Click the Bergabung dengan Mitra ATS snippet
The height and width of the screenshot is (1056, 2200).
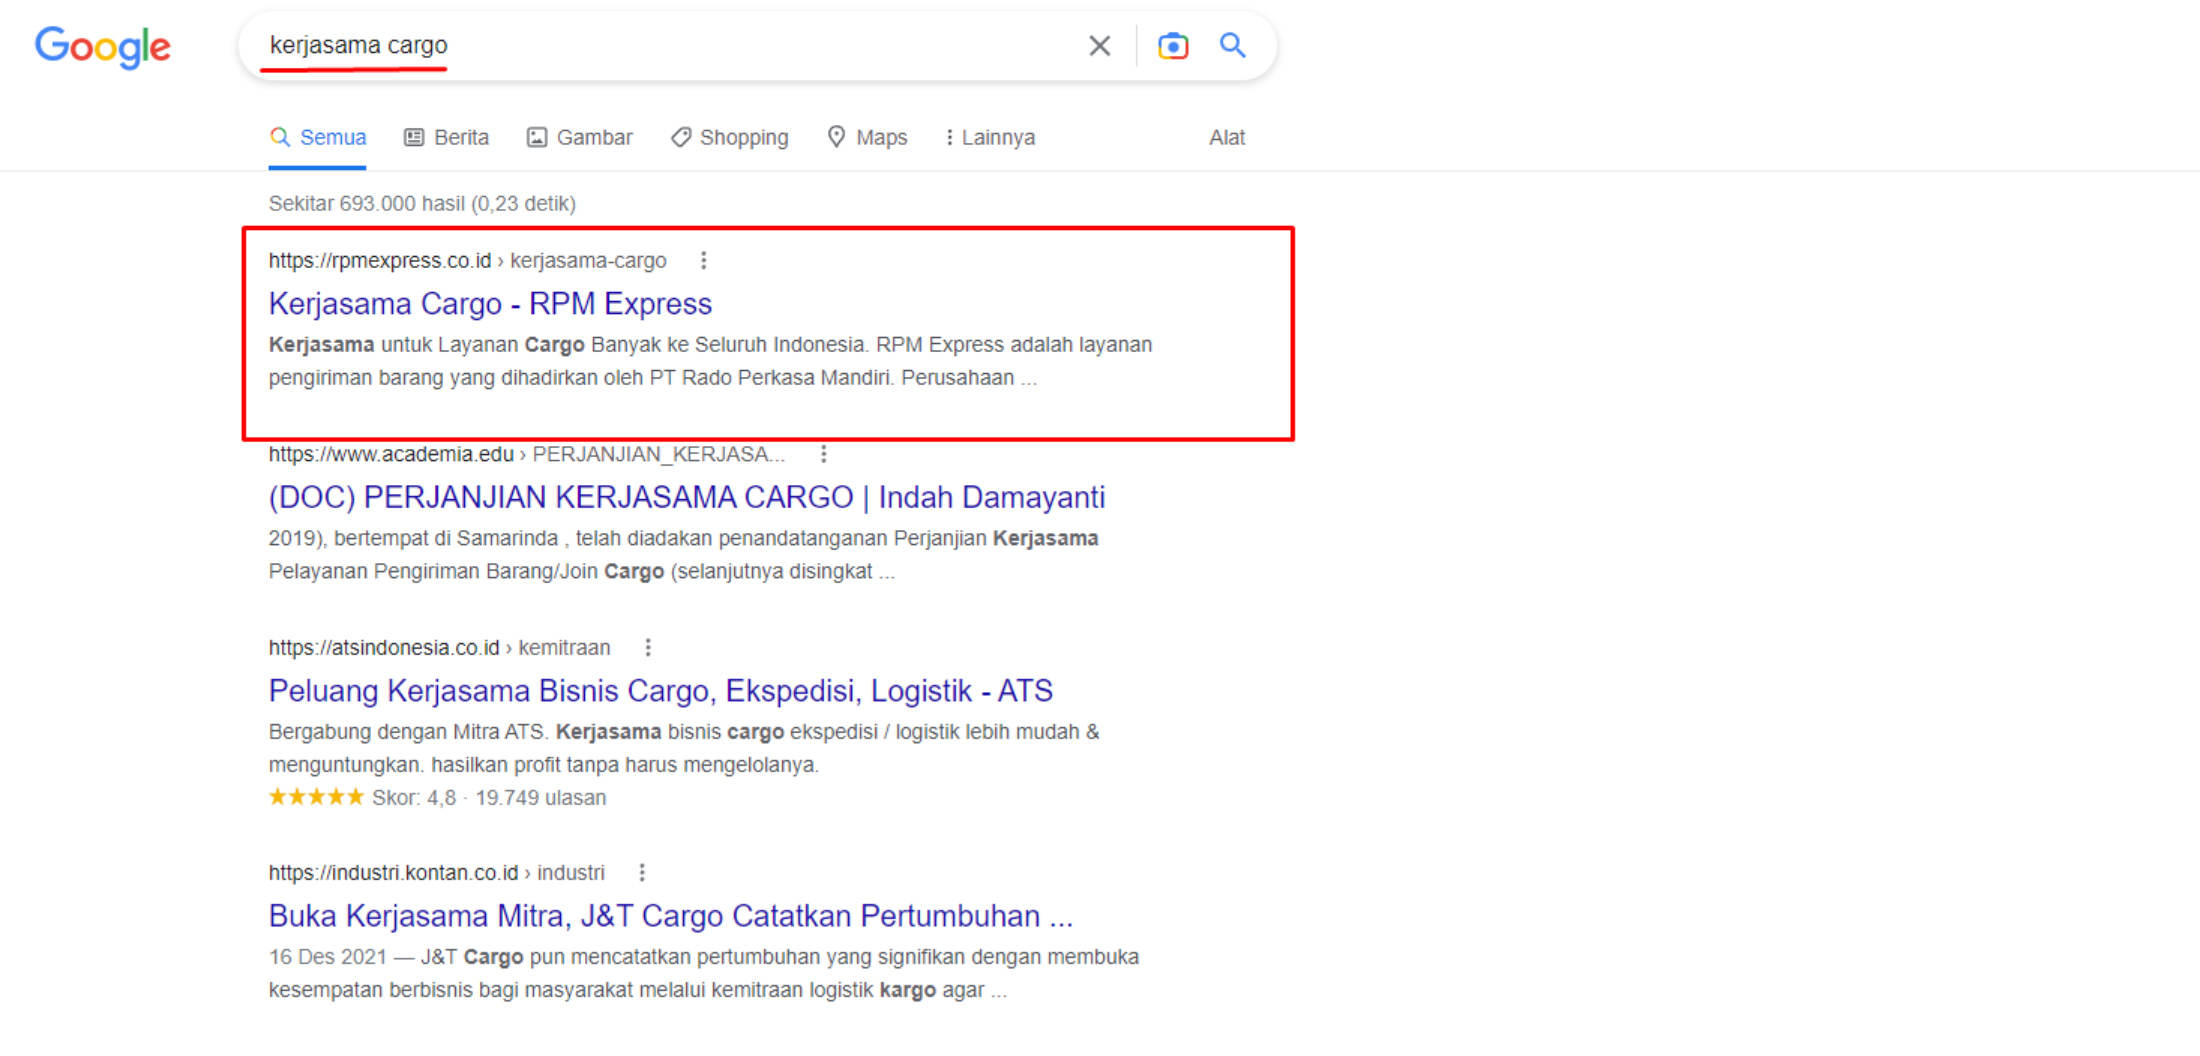[x=684, y=748]
